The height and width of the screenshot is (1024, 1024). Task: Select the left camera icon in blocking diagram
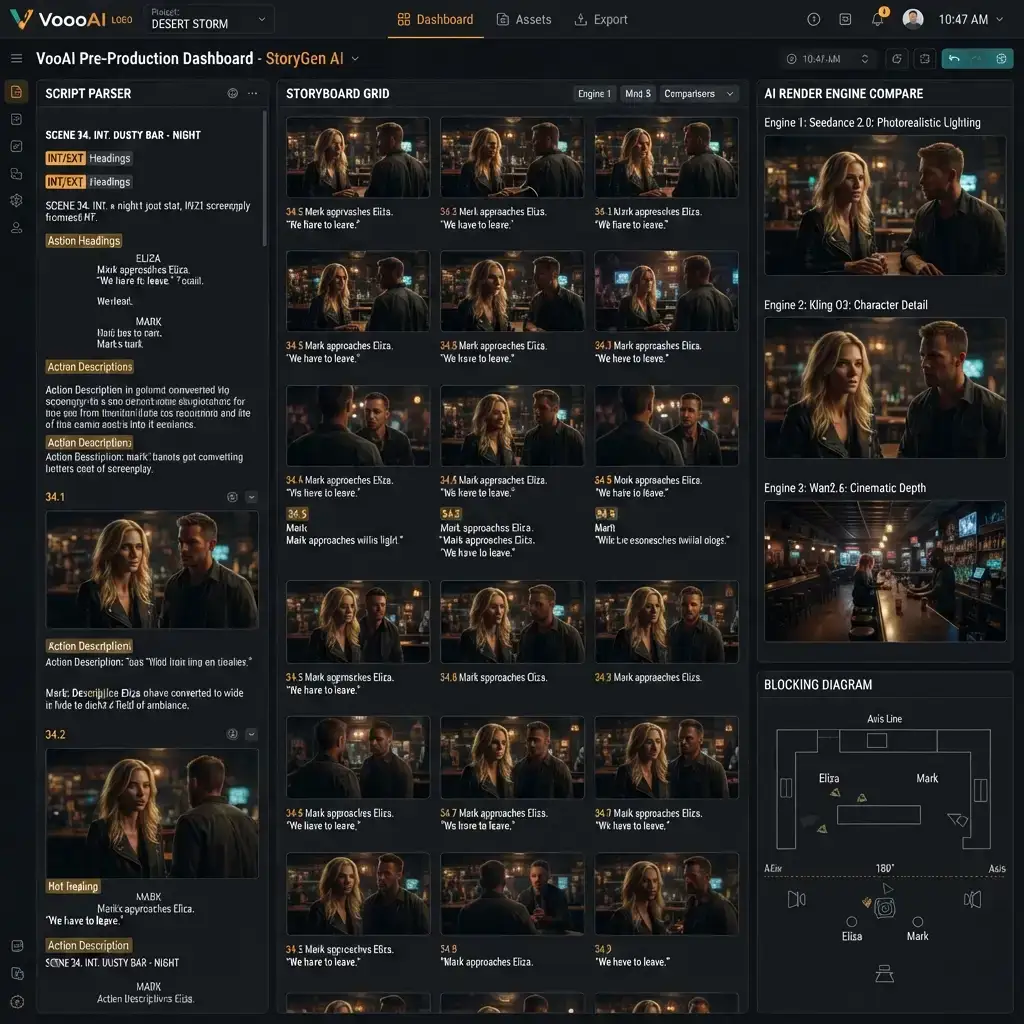(796, 899)
